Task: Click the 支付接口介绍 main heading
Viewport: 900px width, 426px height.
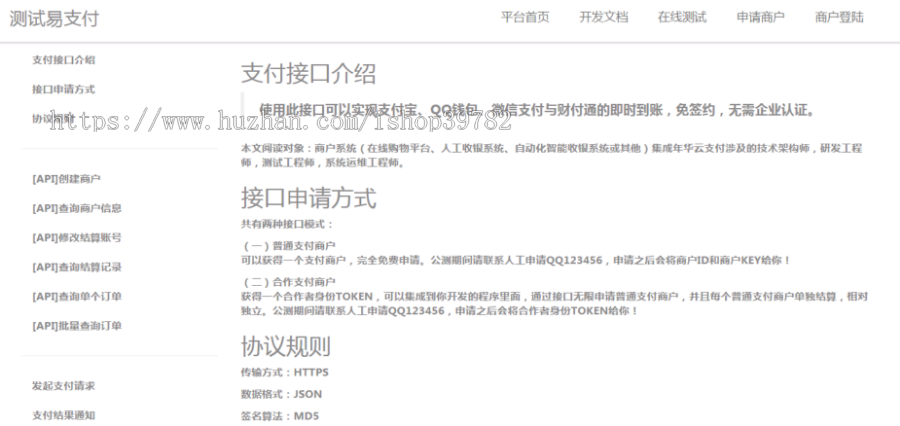Action: pyautogui.click(x=308, y=73)
